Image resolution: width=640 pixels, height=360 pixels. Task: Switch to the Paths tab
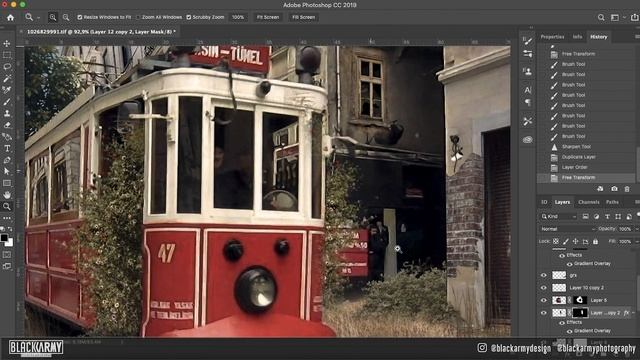tap(612, 202)
